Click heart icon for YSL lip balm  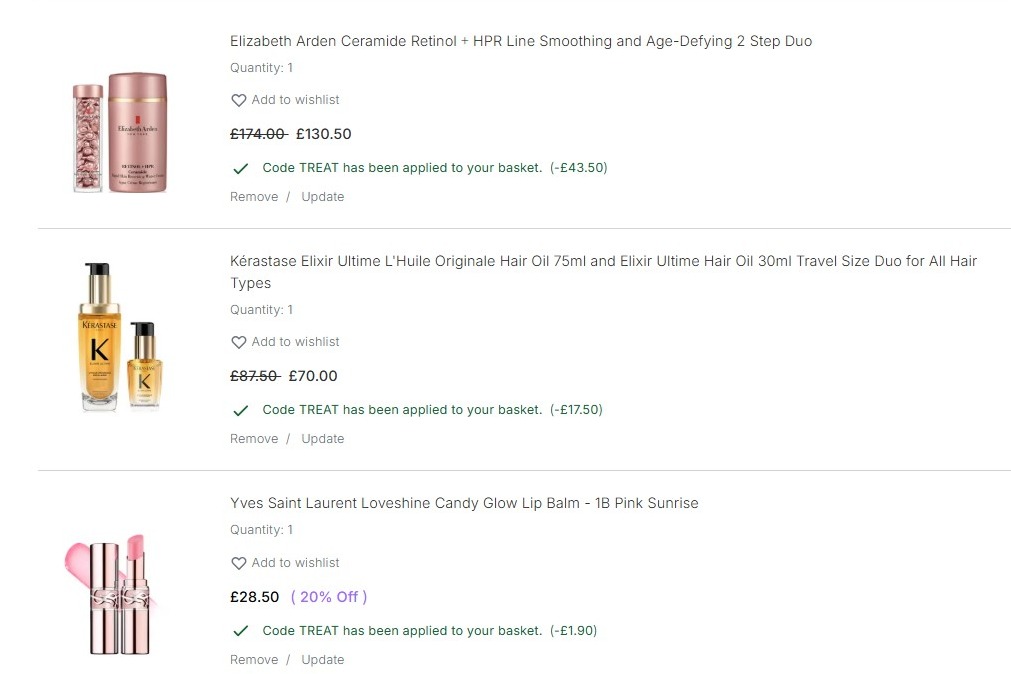(238, 563)
